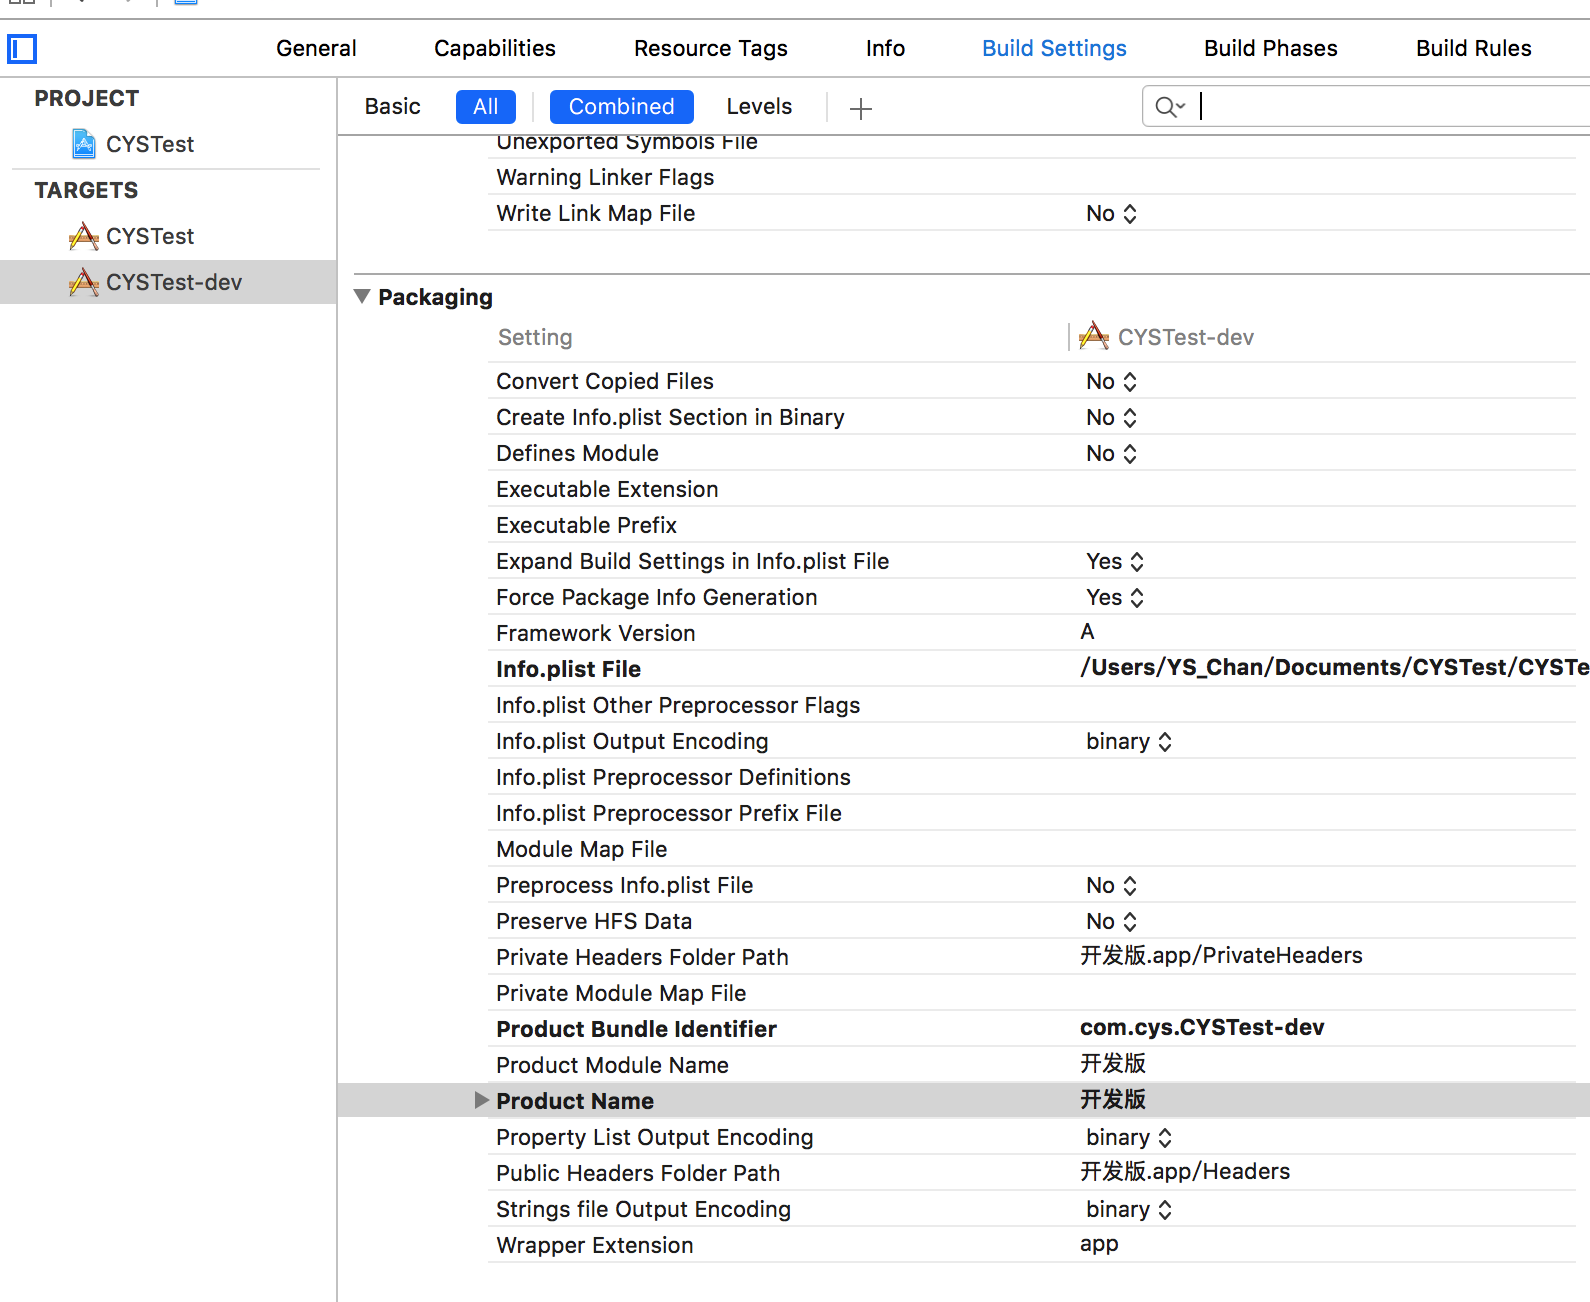Change Preserve HFS Data value
Viewport: 1590px width, 1302px height.
click(1111, 921)
